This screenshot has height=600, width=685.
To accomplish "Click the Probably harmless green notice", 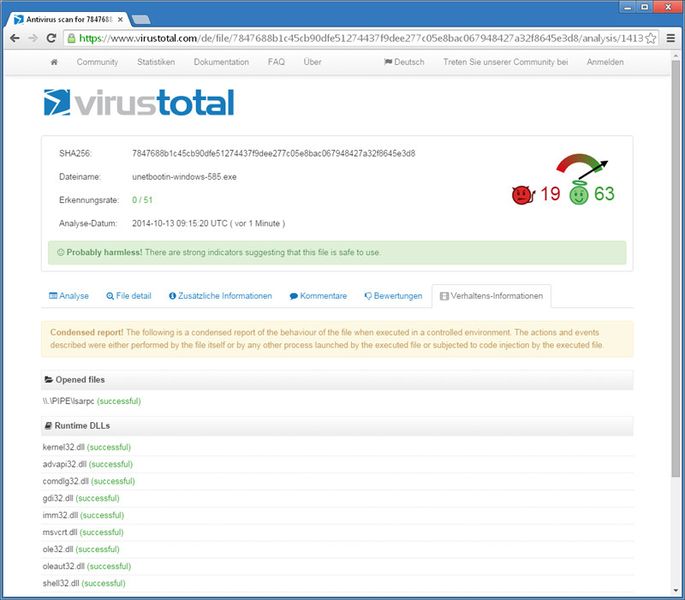I will click(x=337, y=253).
